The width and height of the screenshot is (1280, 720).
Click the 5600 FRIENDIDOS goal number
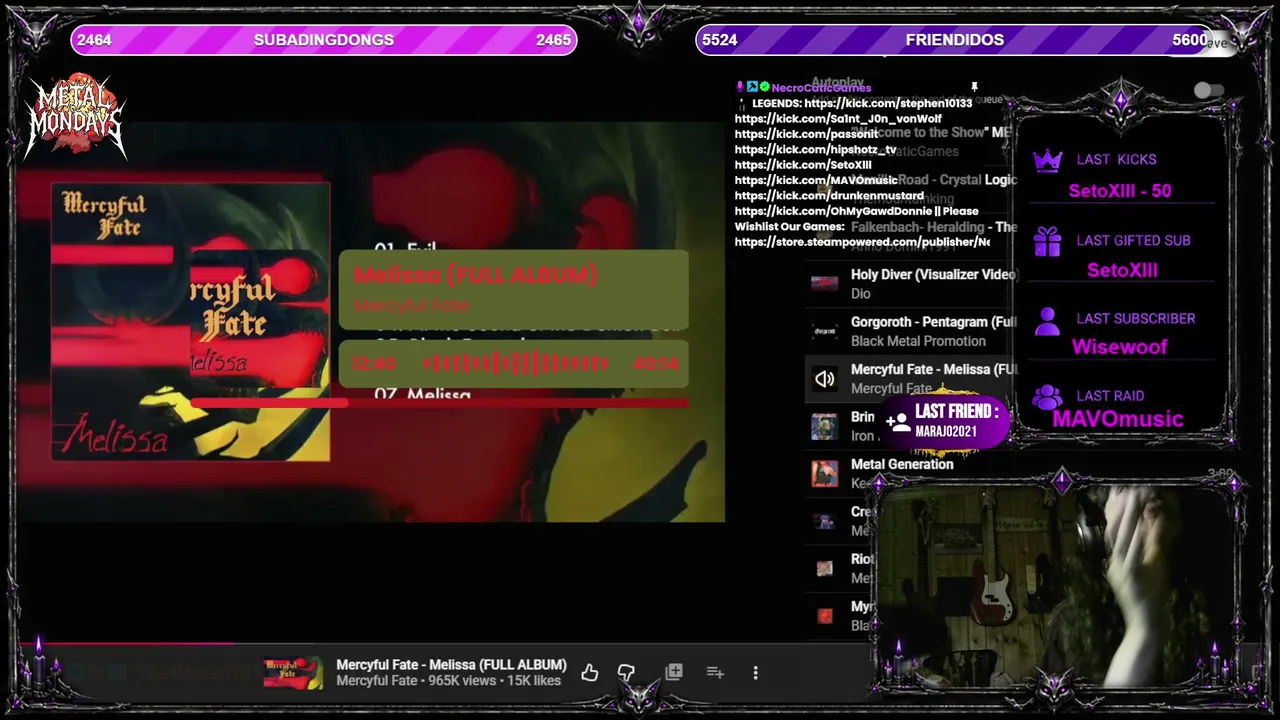coord(1190,40)
